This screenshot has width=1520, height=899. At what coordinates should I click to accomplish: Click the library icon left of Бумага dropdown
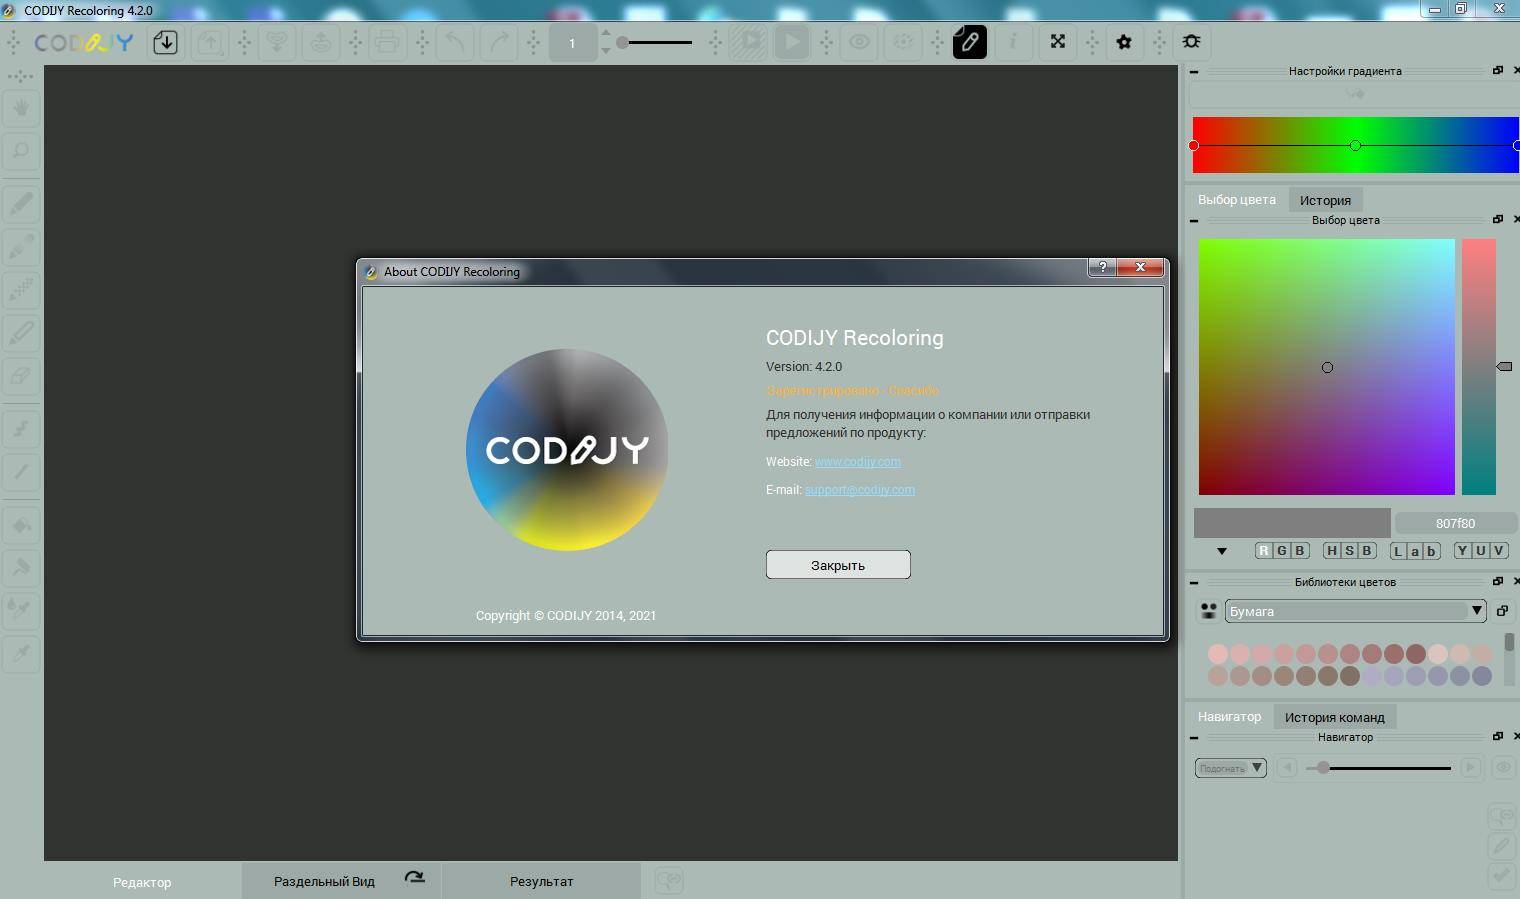point(1208,611)
